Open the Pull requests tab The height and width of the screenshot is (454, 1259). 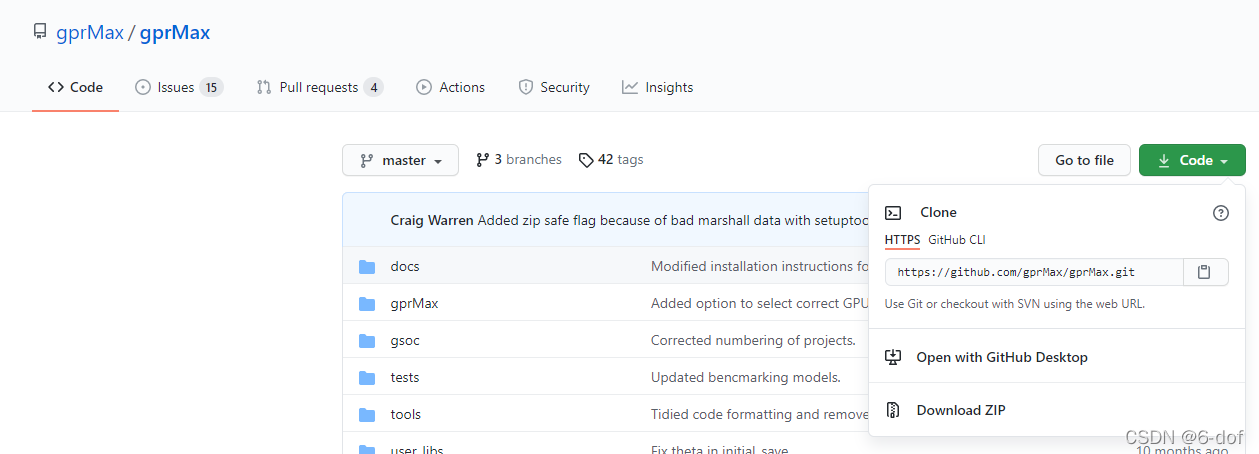point(320,87)
